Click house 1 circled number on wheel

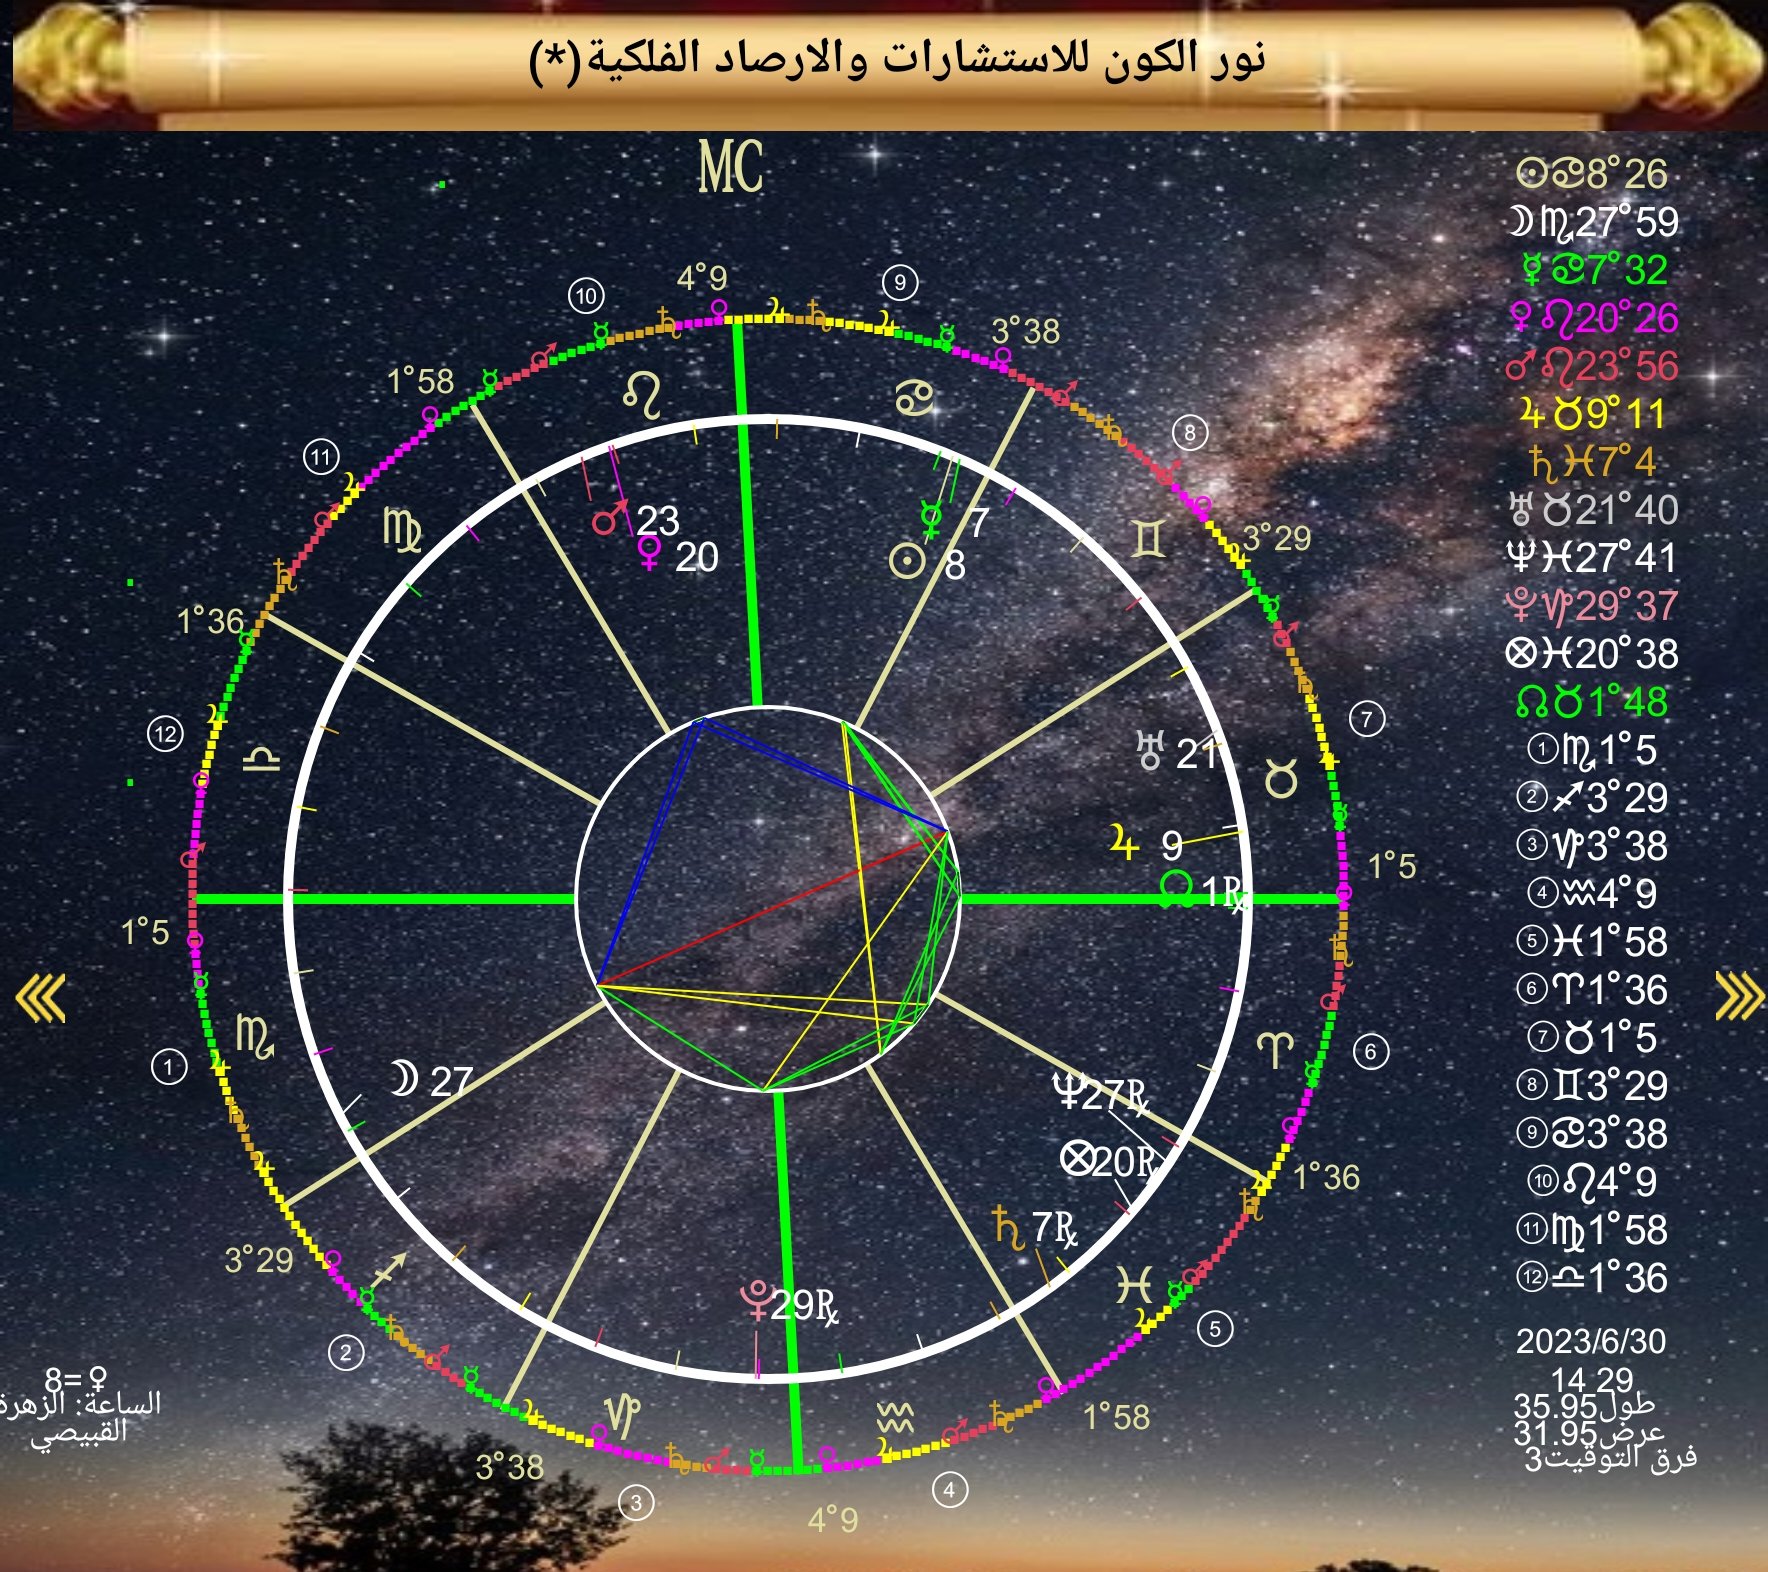(169, 1067)
